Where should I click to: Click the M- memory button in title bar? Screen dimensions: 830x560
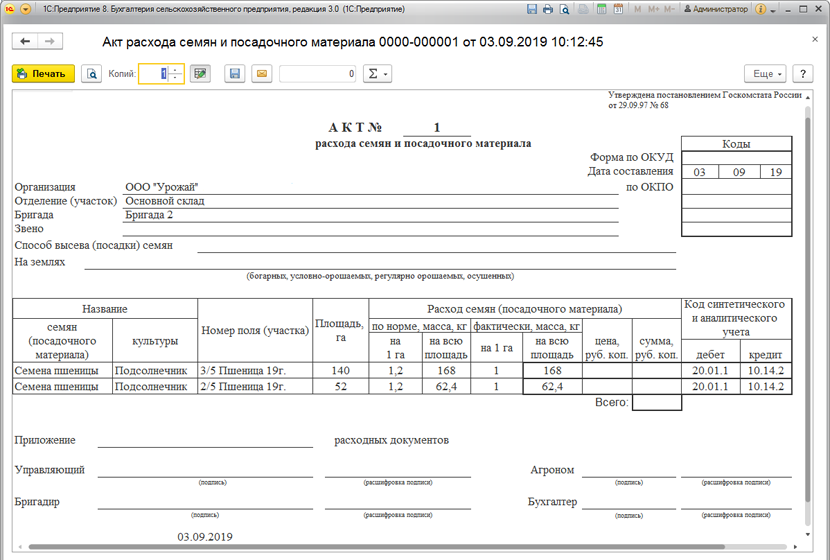coord(669,9)
